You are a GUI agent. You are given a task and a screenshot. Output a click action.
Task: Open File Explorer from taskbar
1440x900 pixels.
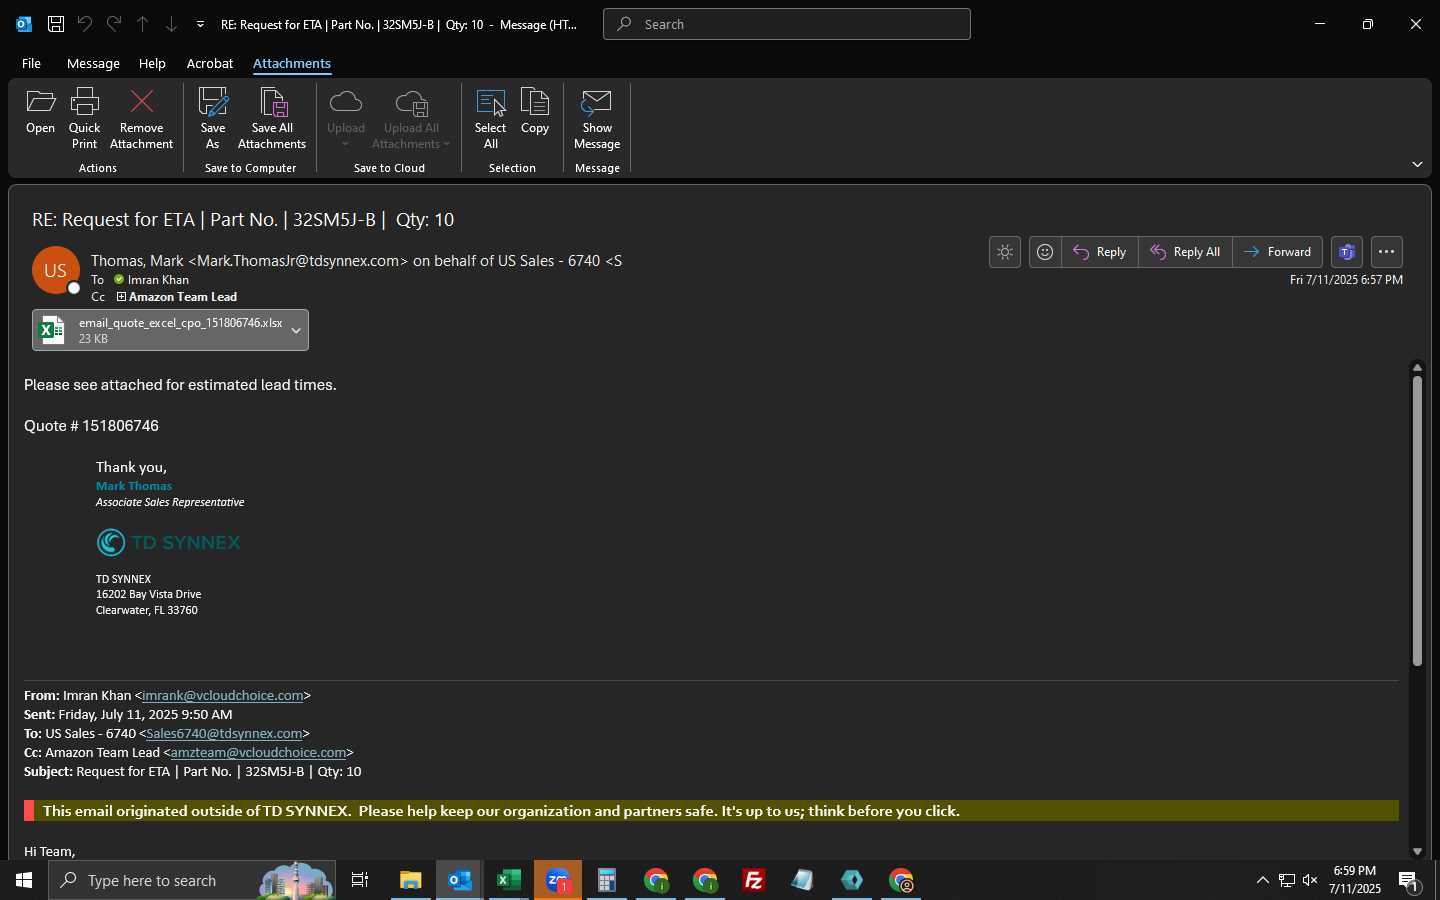pos(411,880)
